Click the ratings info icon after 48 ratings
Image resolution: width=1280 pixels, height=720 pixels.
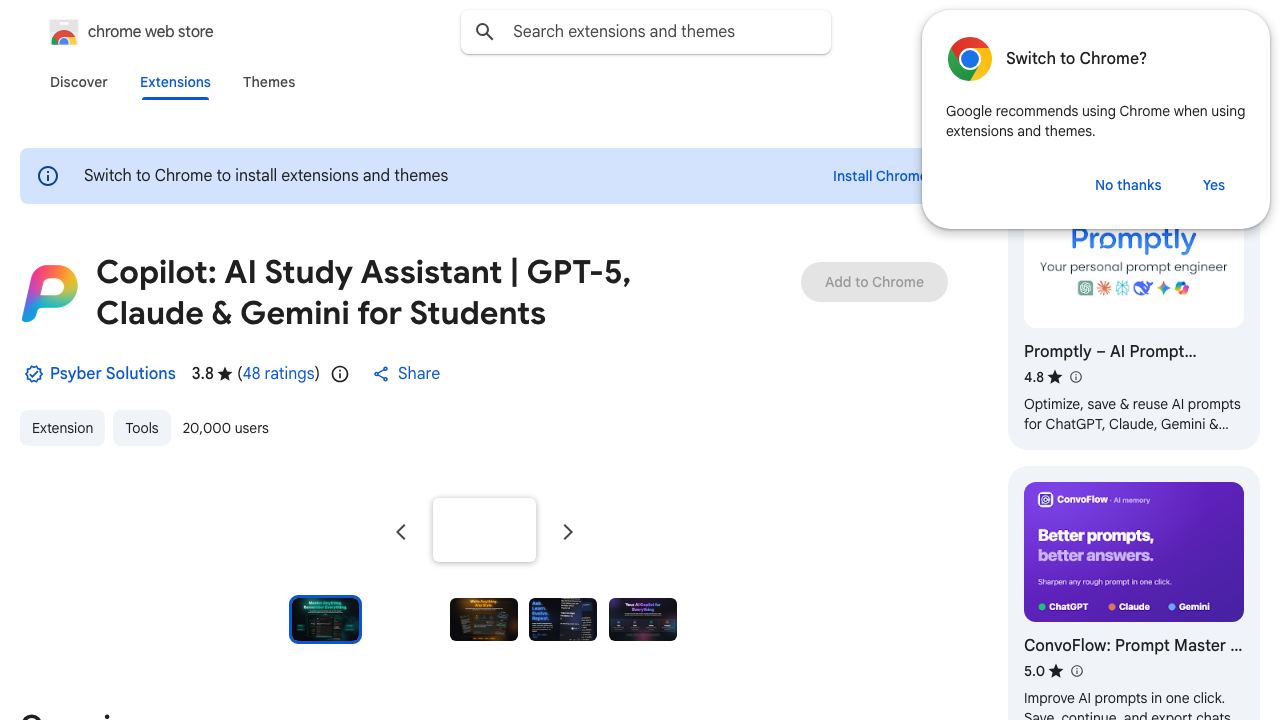pyautogui.click(x=340, y=374)
